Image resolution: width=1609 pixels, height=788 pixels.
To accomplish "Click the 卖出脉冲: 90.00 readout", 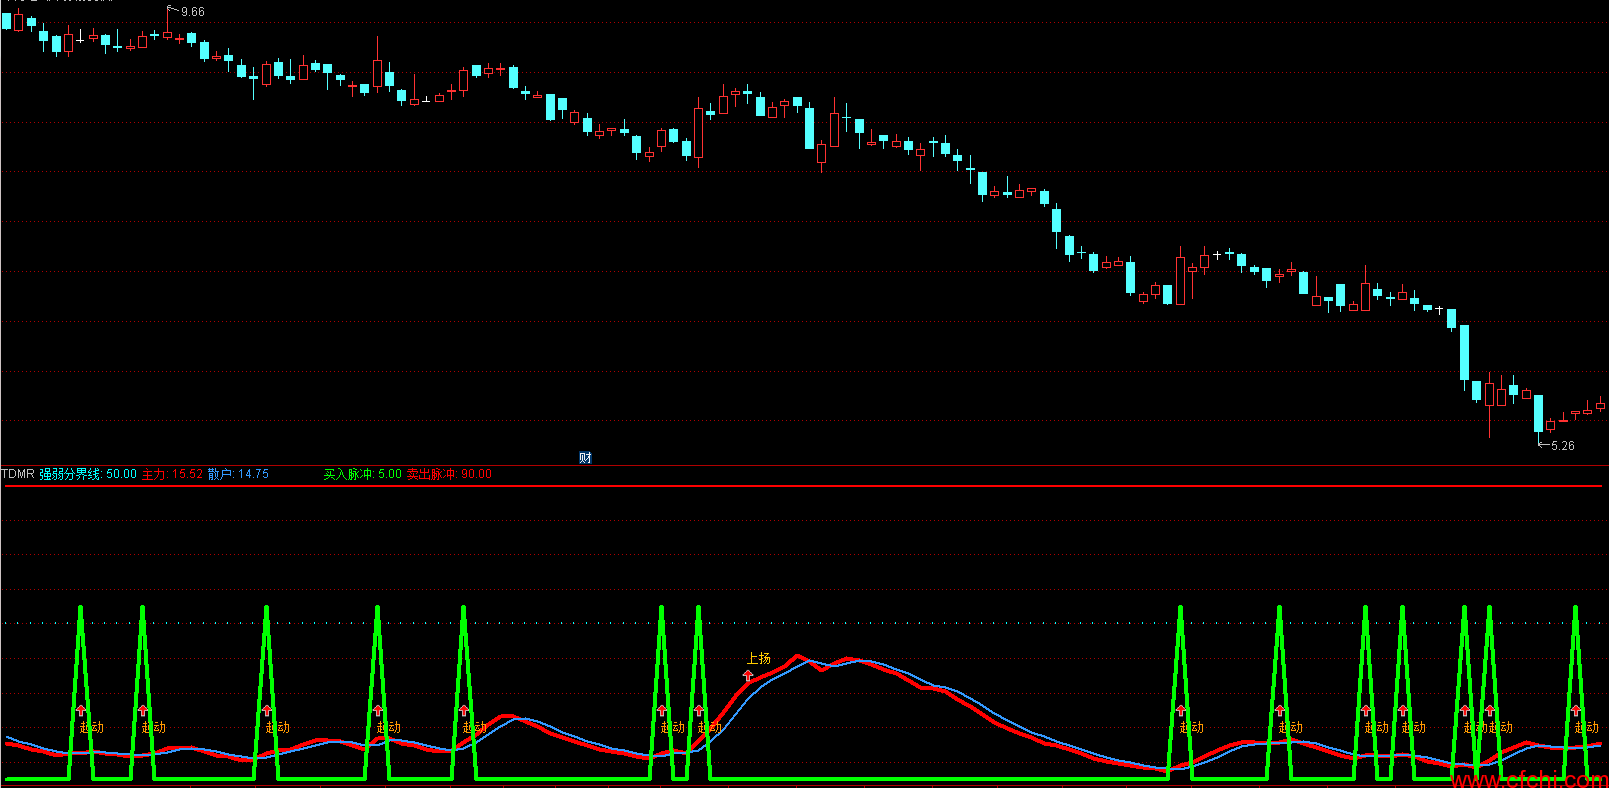I will tap(449, 474).
